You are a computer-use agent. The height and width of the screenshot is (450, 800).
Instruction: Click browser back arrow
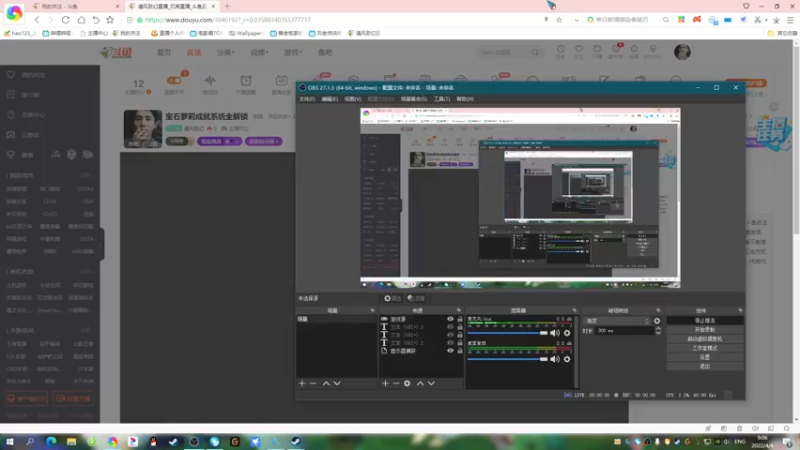37,20
